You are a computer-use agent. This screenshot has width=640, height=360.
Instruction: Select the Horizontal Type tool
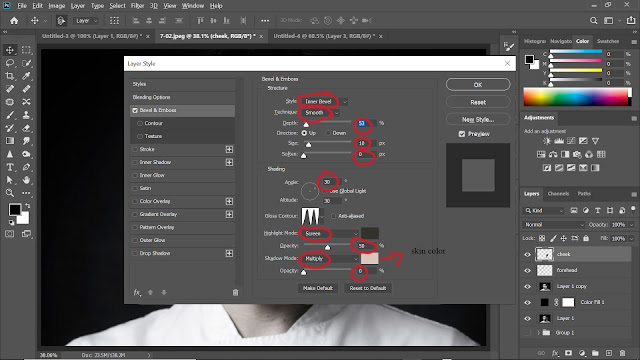pyautogui.click(x=10, y=167)
